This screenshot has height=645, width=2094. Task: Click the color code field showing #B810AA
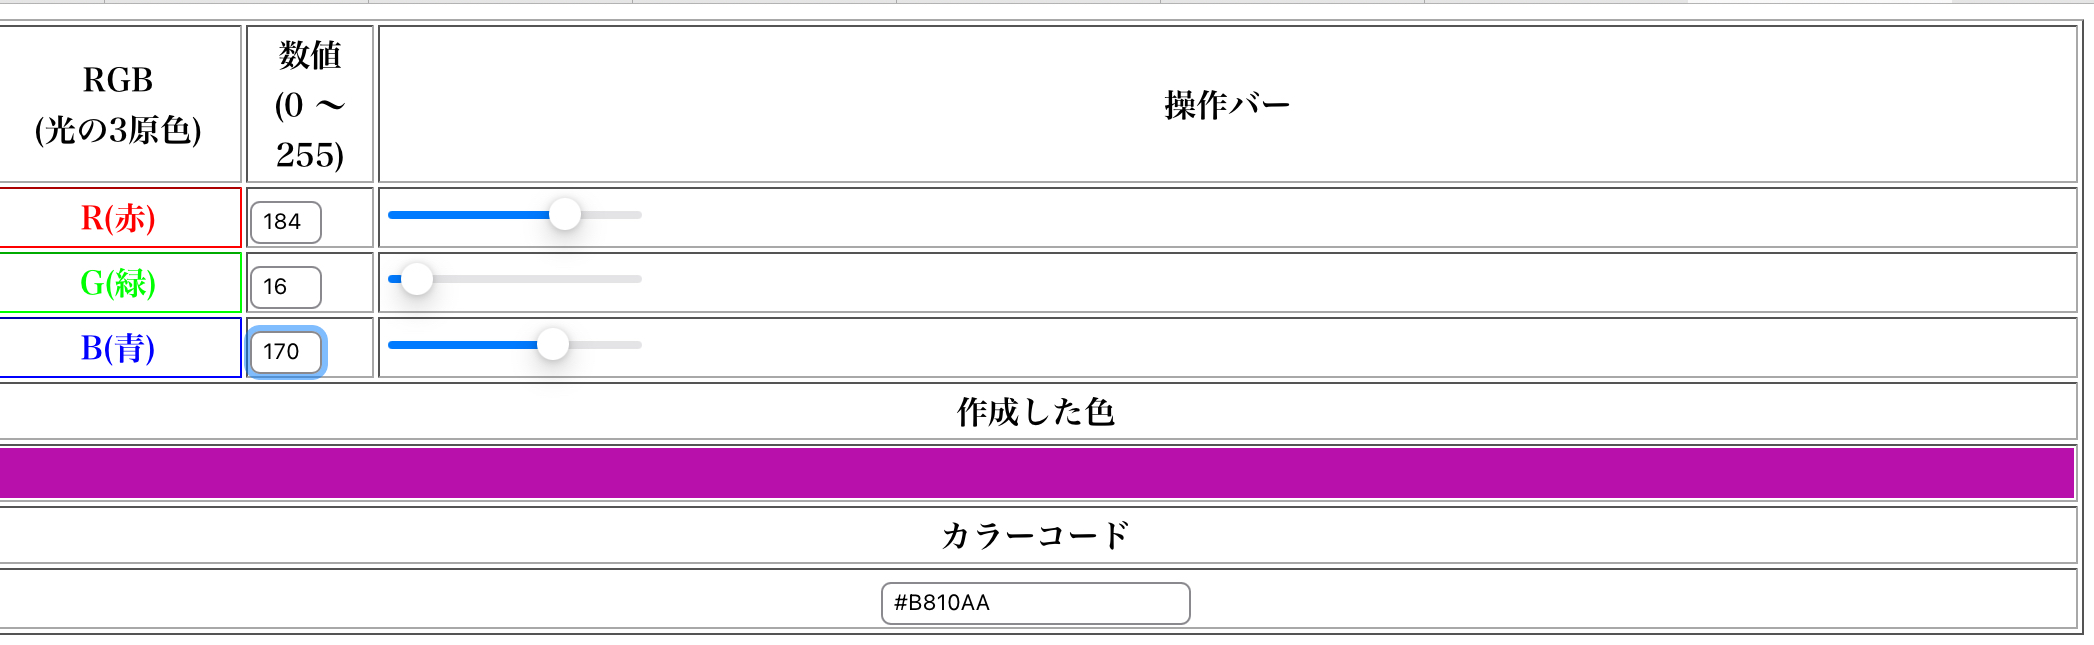pos(1035,603)
